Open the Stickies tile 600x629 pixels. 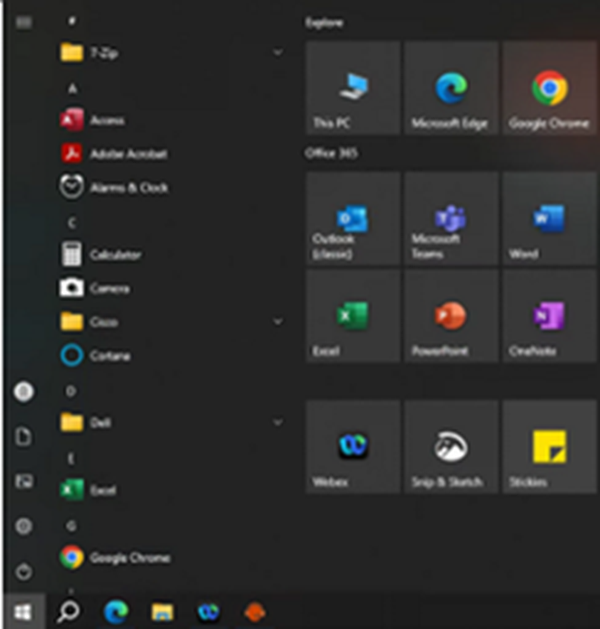pos(549,446)
